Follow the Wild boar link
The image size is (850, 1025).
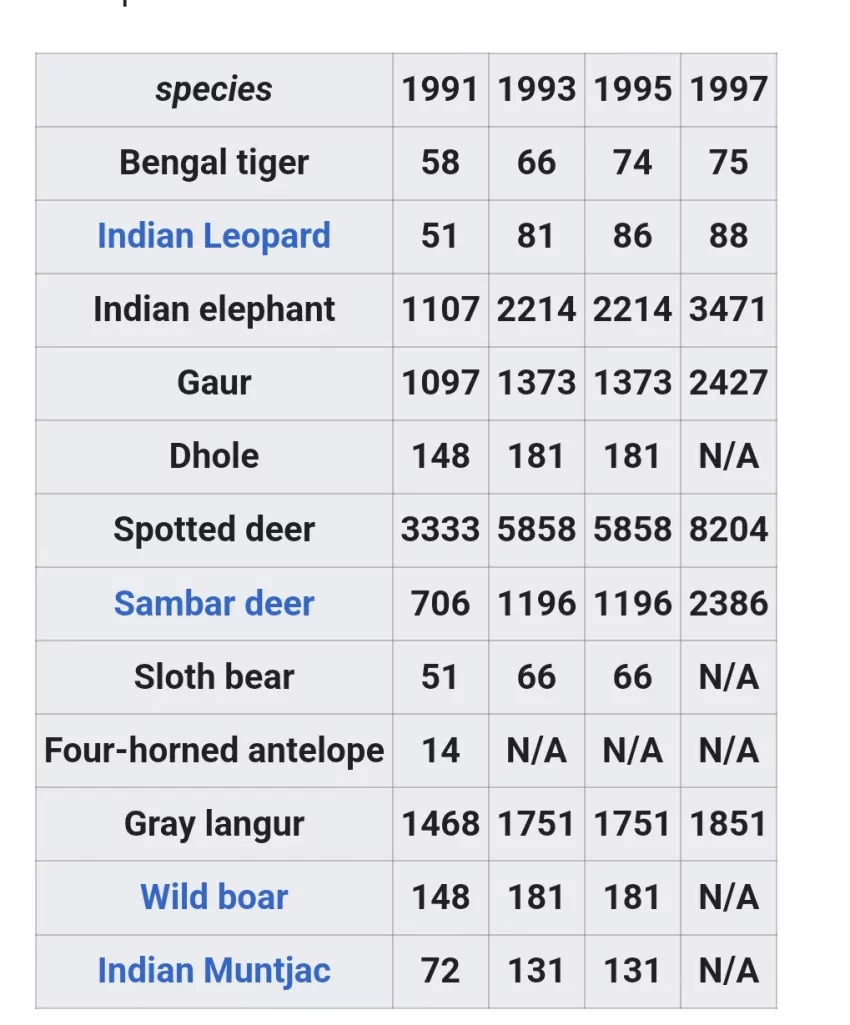point(214,896)
